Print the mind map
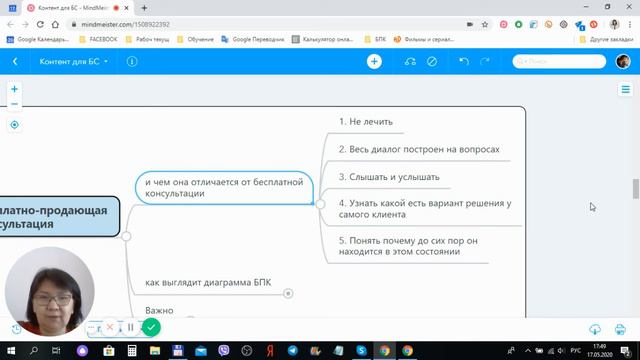640x360 pixels. click(x=620, y=329)
